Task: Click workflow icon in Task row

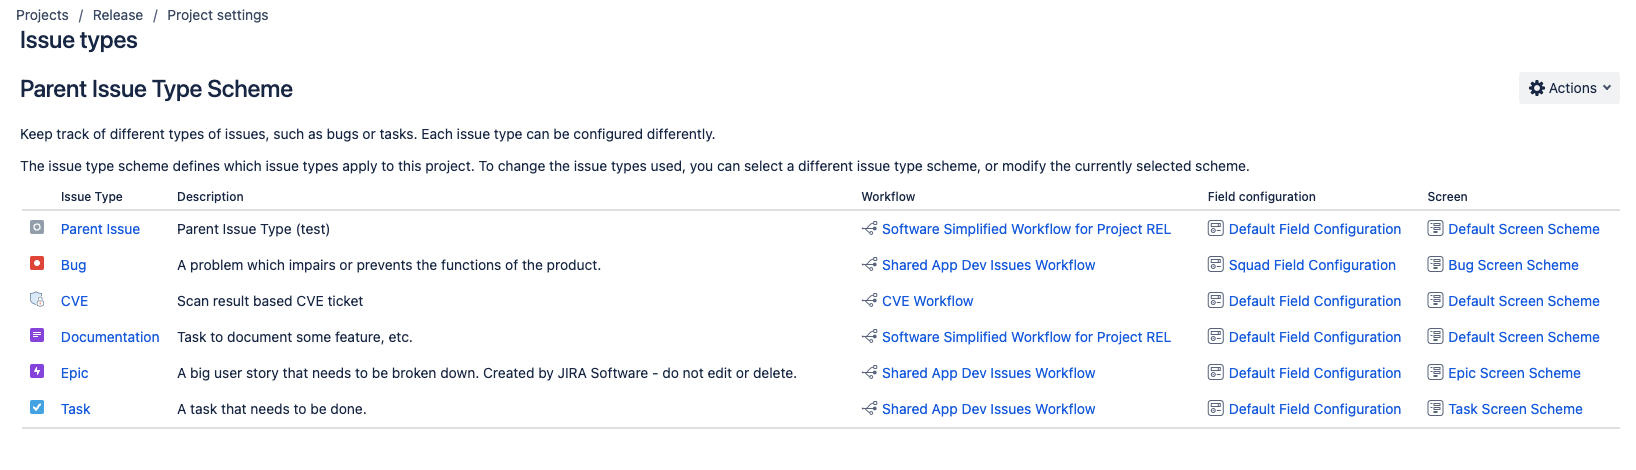Action: pyautogui.click(x=870, y=408)
